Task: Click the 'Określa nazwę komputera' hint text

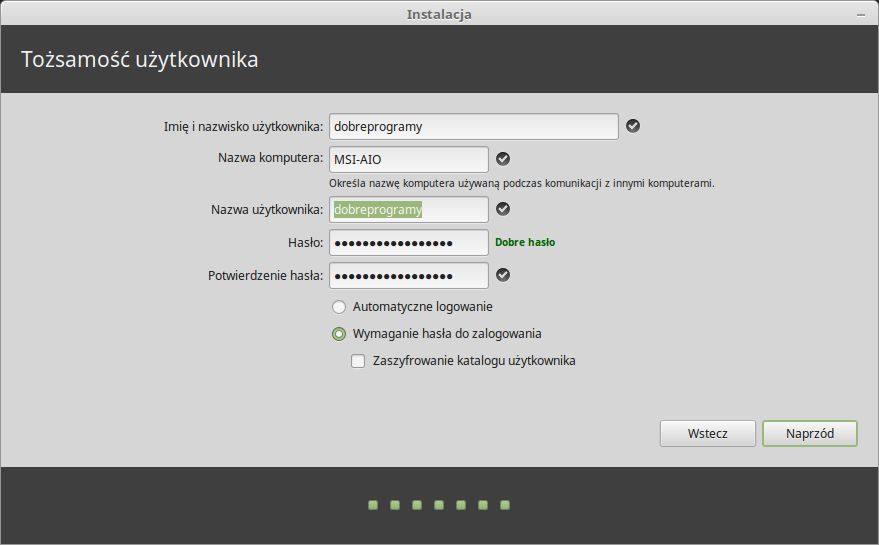Action: (x=521, y=183)
